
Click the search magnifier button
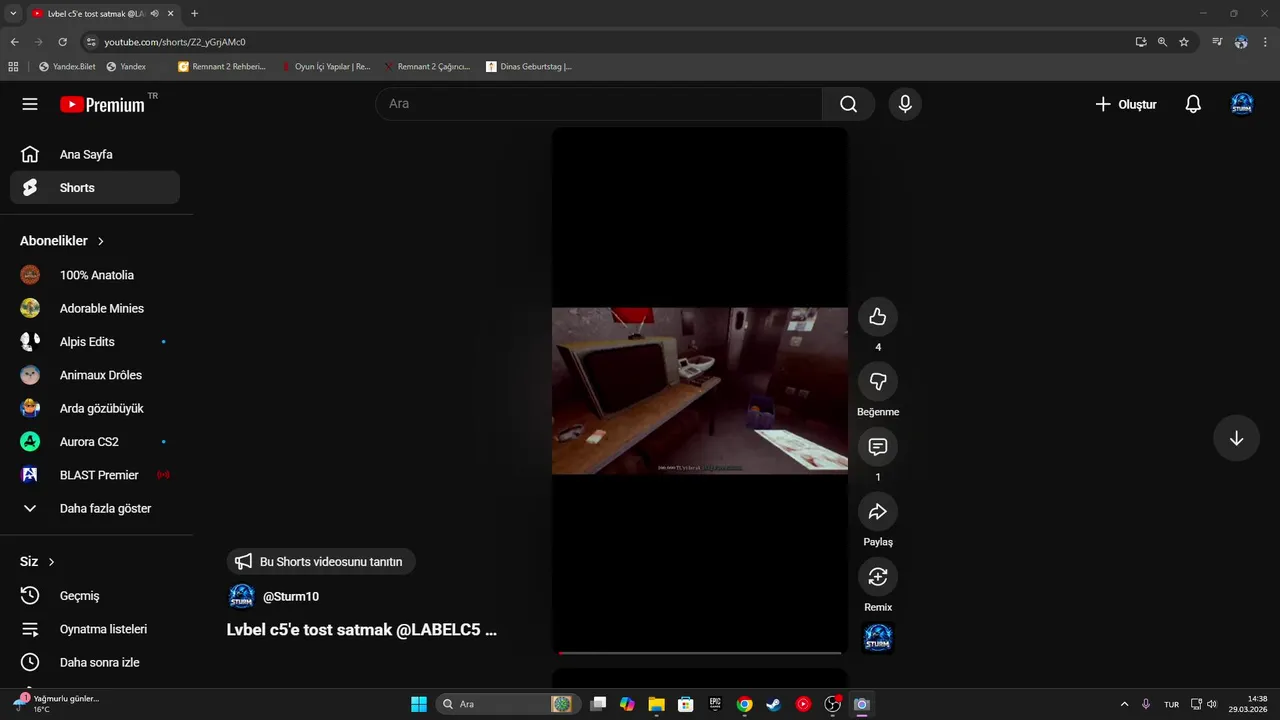[x=848, y=104]
